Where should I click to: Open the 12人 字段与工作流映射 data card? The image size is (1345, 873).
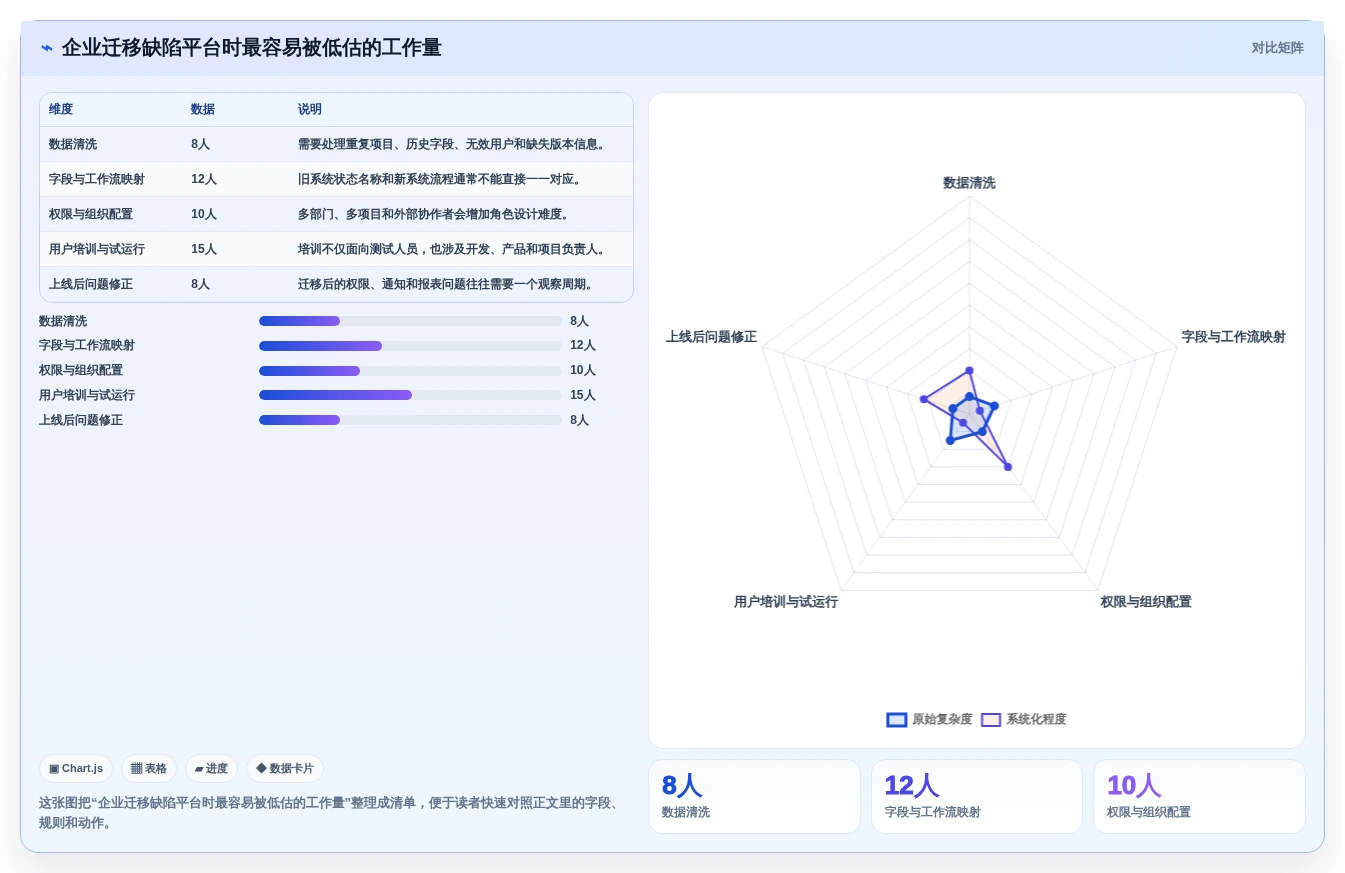pyautogui.click(x=976, y=796)
